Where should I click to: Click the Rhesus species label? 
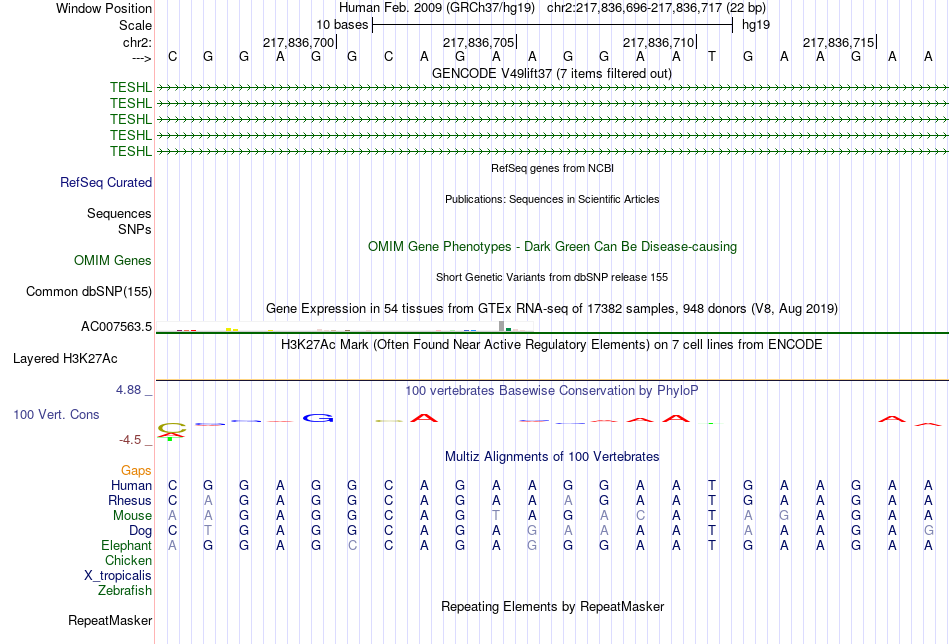pos(130,500)
